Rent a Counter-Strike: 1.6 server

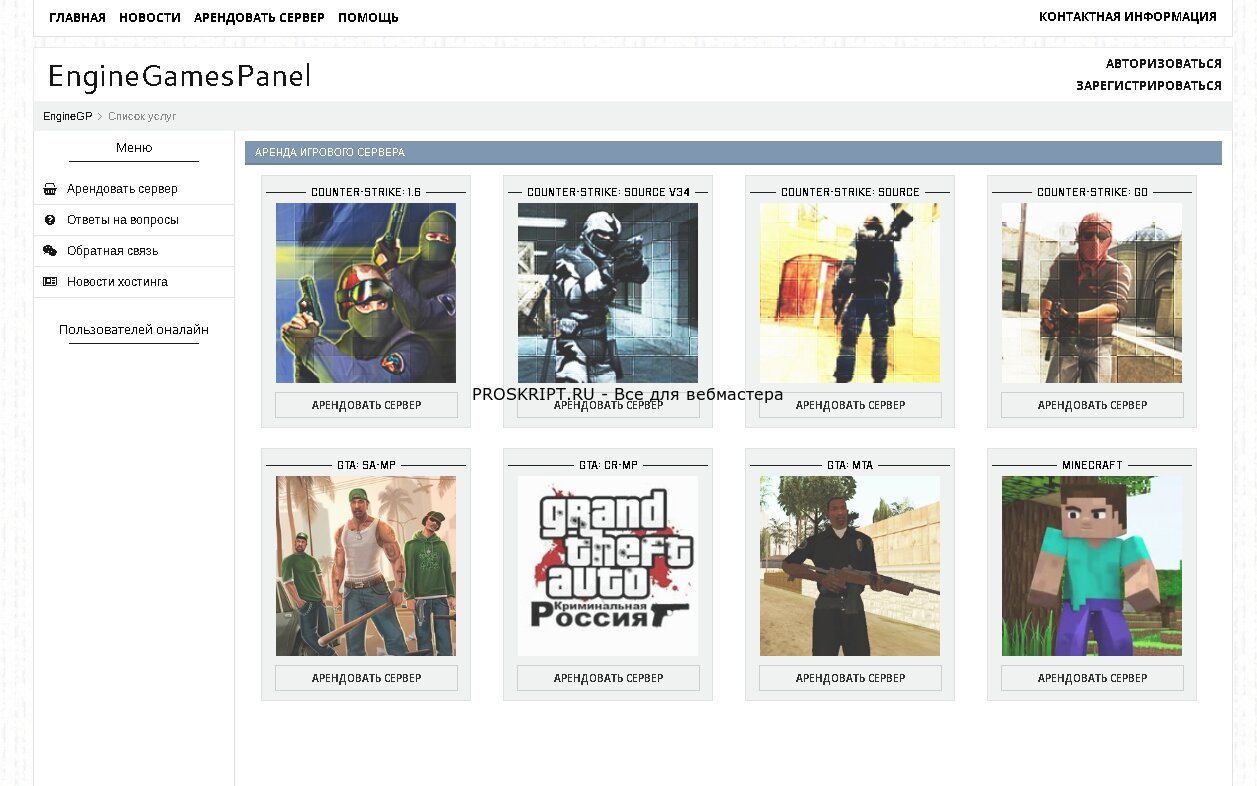click(x=366, y=405)
